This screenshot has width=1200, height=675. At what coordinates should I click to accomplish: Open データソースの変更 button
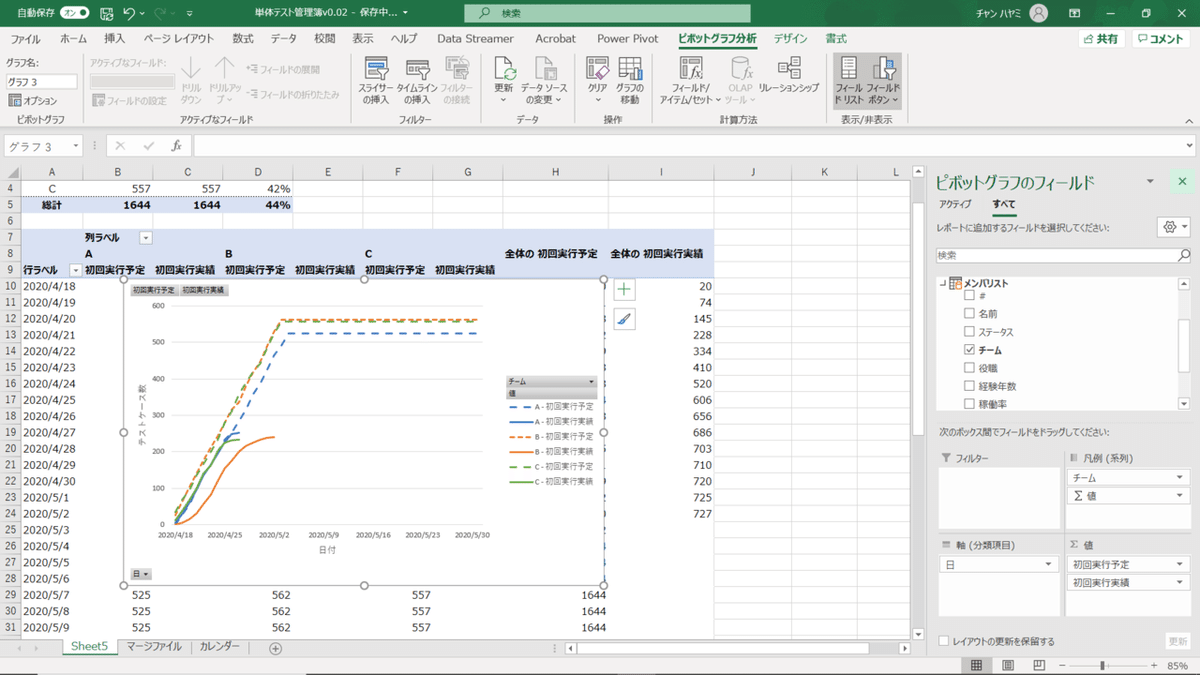pyautogui.click(x=545, y=80)
